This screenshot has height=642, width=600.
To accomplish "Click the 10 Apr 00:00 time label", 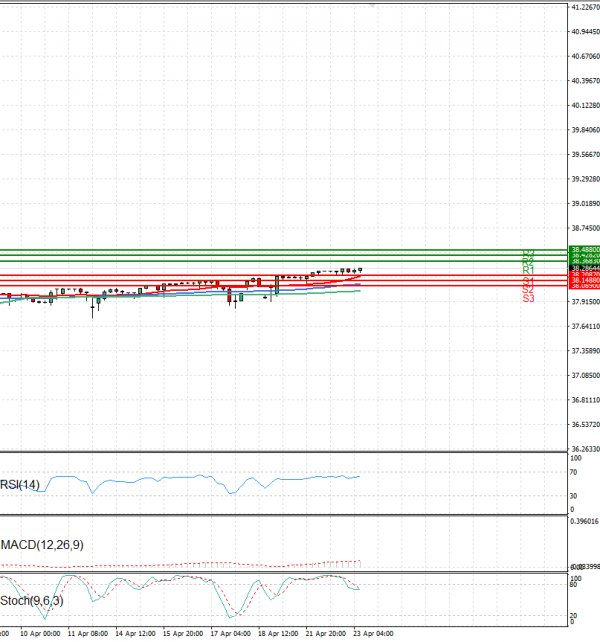I will (40, 634).
